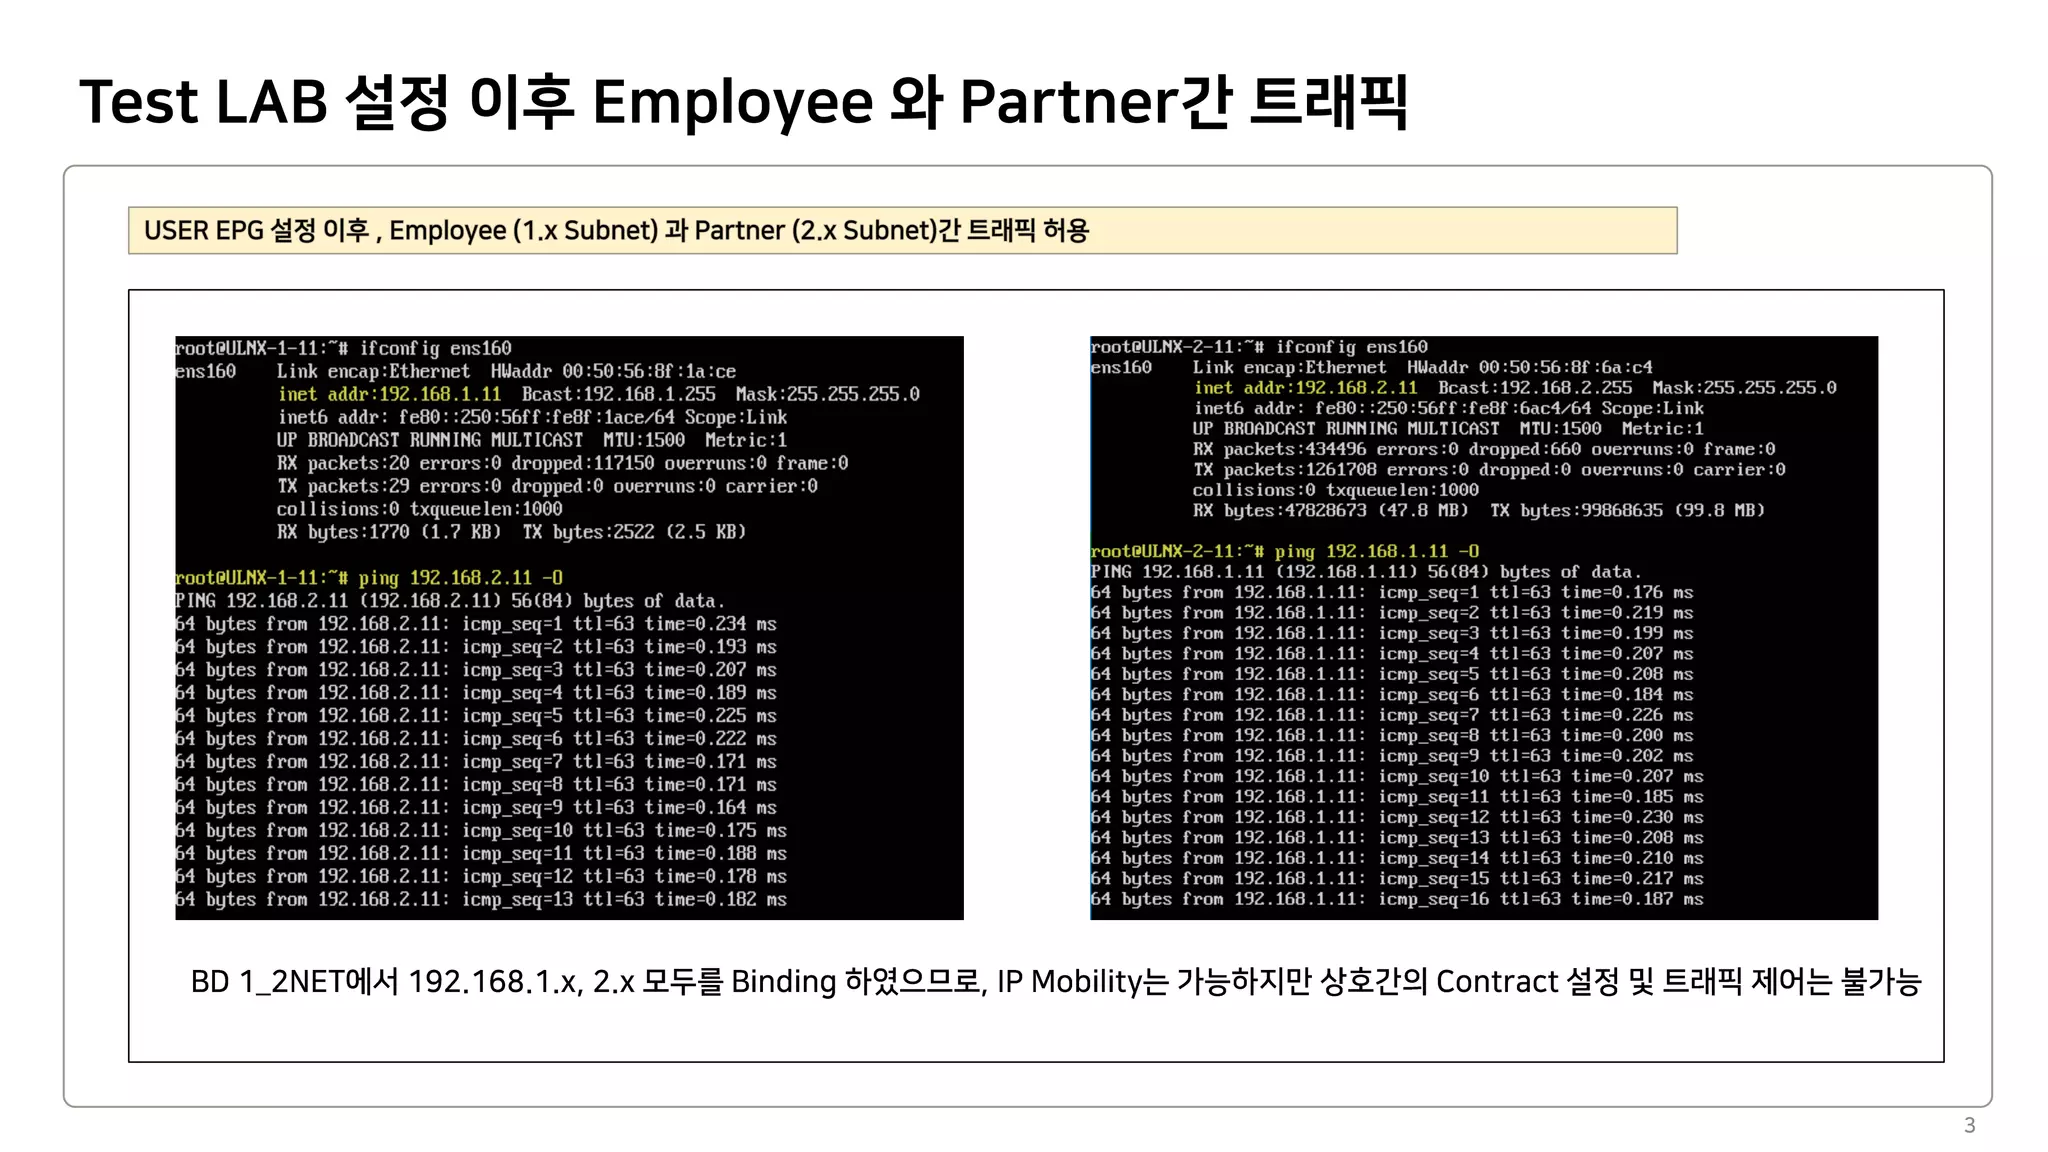Click the inet addr:192.168.2.11 line
The width and height of the screenshot is (2048, 1152).
[x=1306, y=388]
